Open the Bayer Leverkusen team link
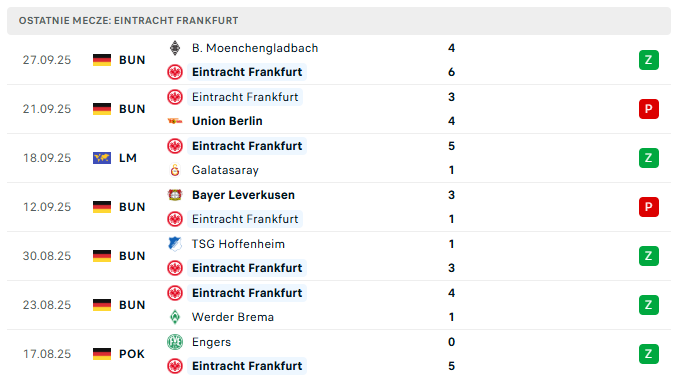This screenshot has height=375, width=680. (x=243, y=195)
